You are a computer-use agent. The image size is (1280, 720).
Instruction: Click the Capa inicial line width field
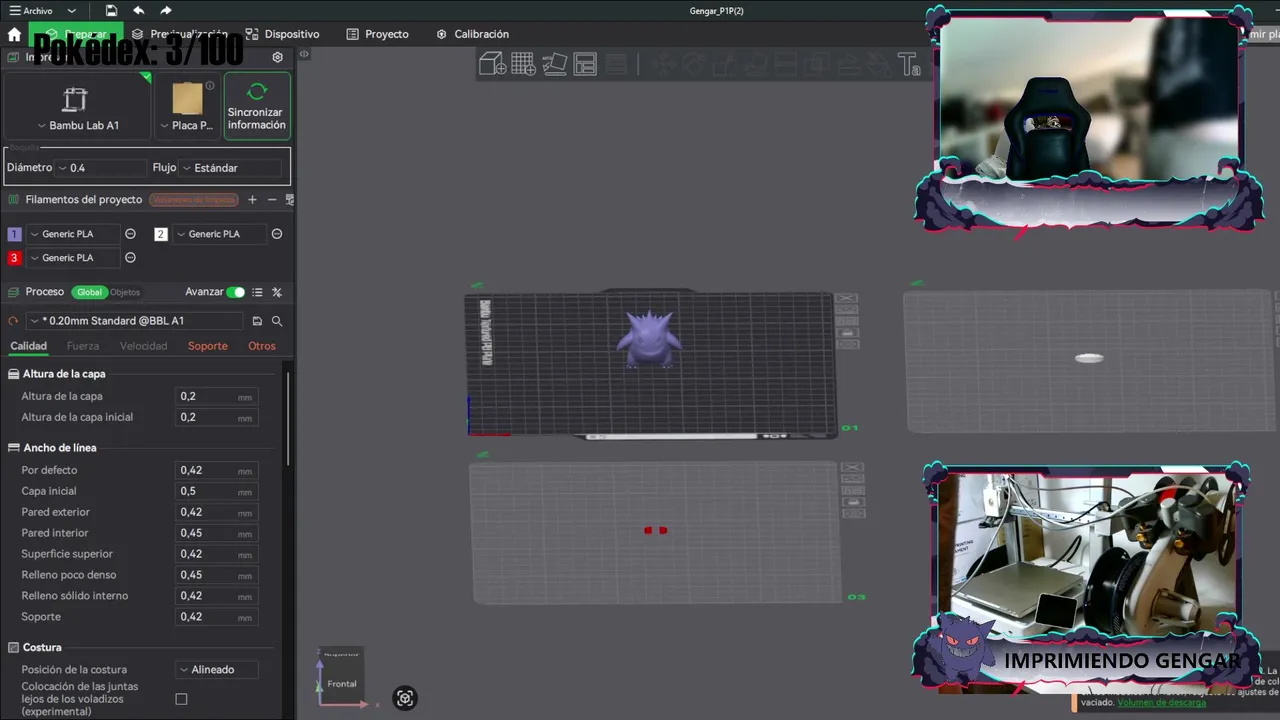[x=216, y=491]
